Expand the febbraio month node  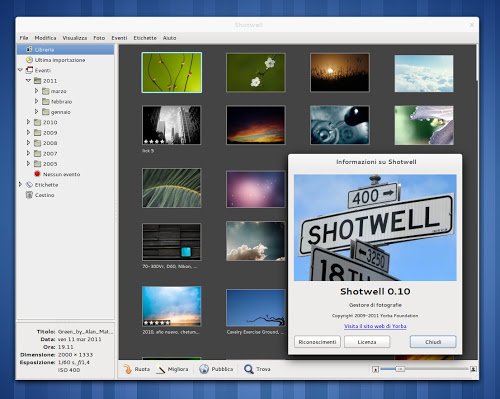36,101
